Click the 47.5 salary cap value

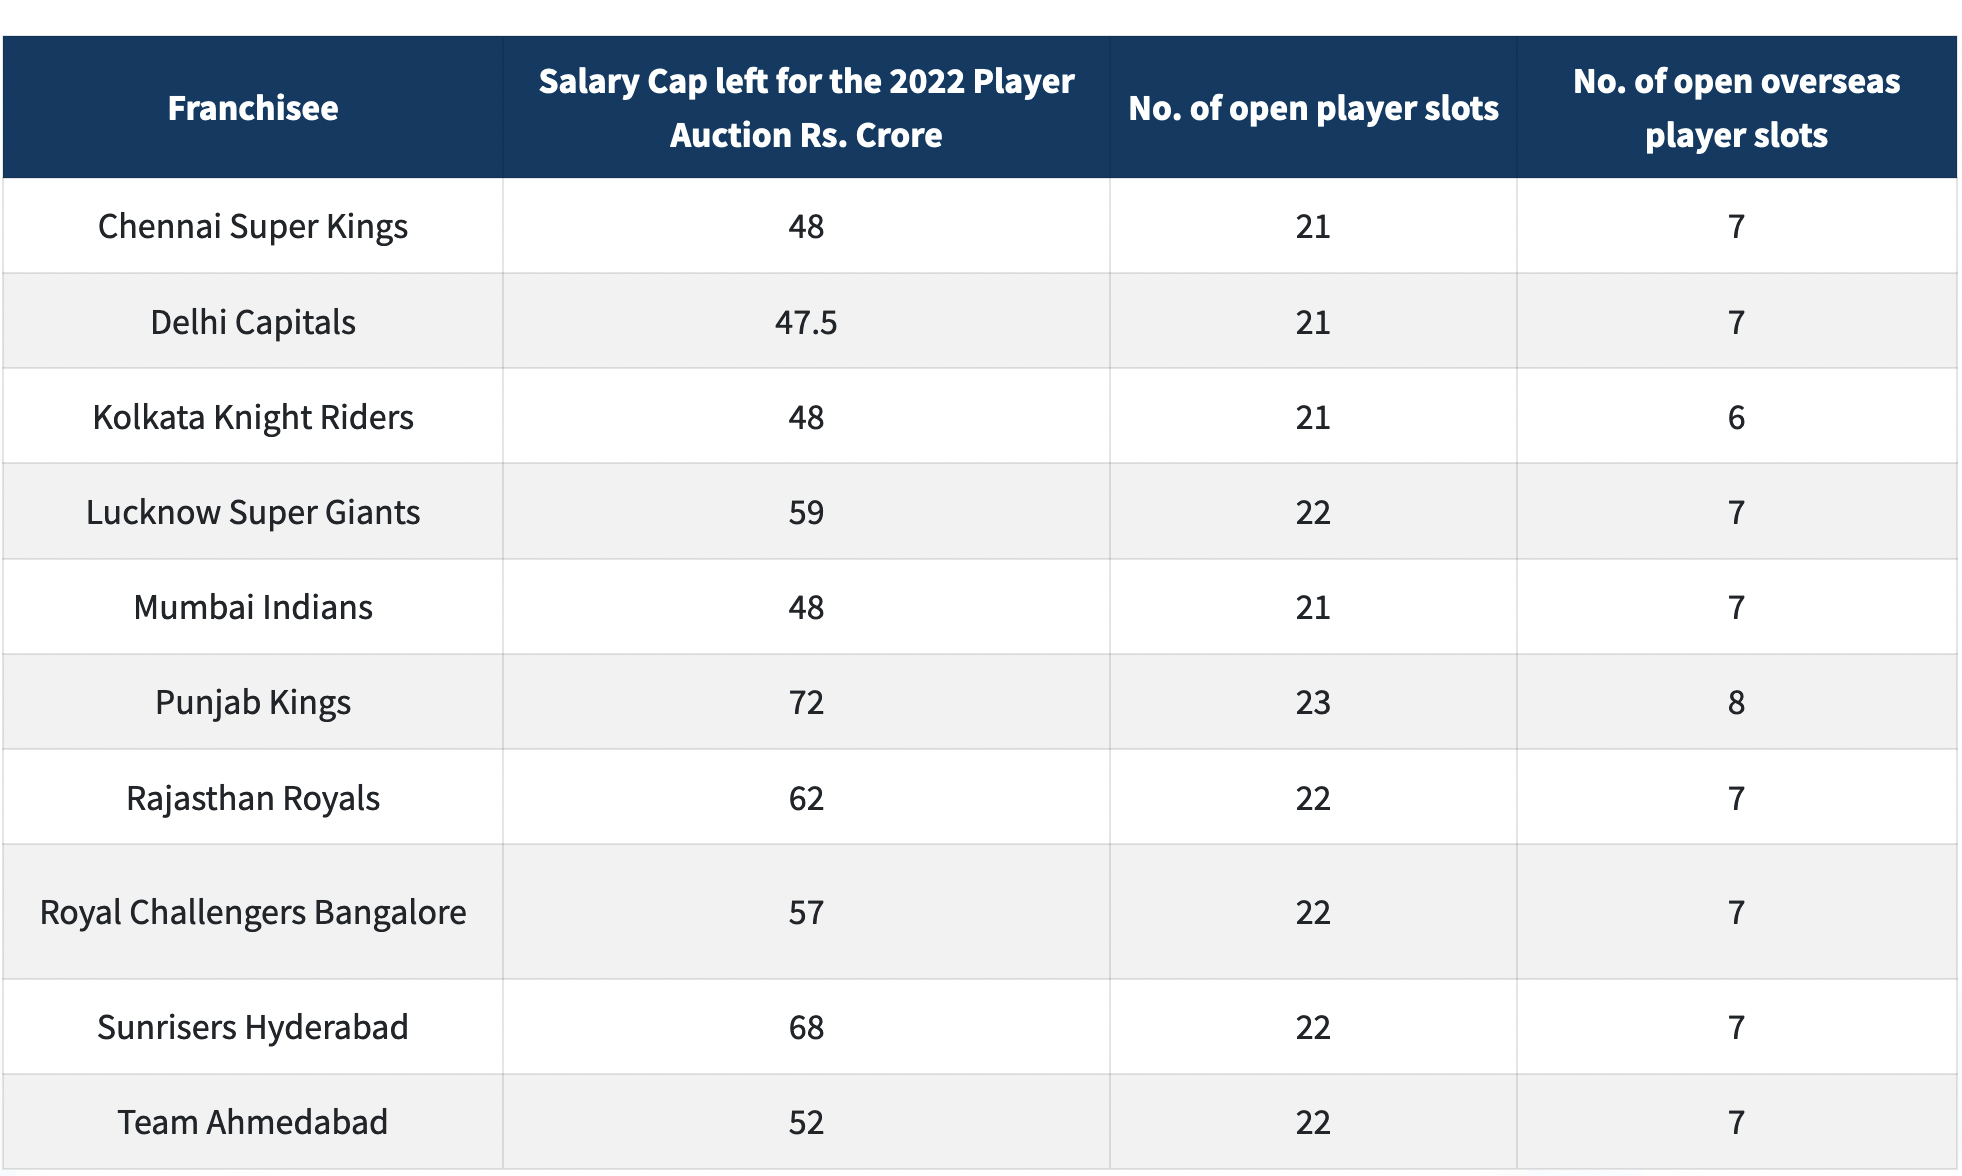[x=805, y=322]
